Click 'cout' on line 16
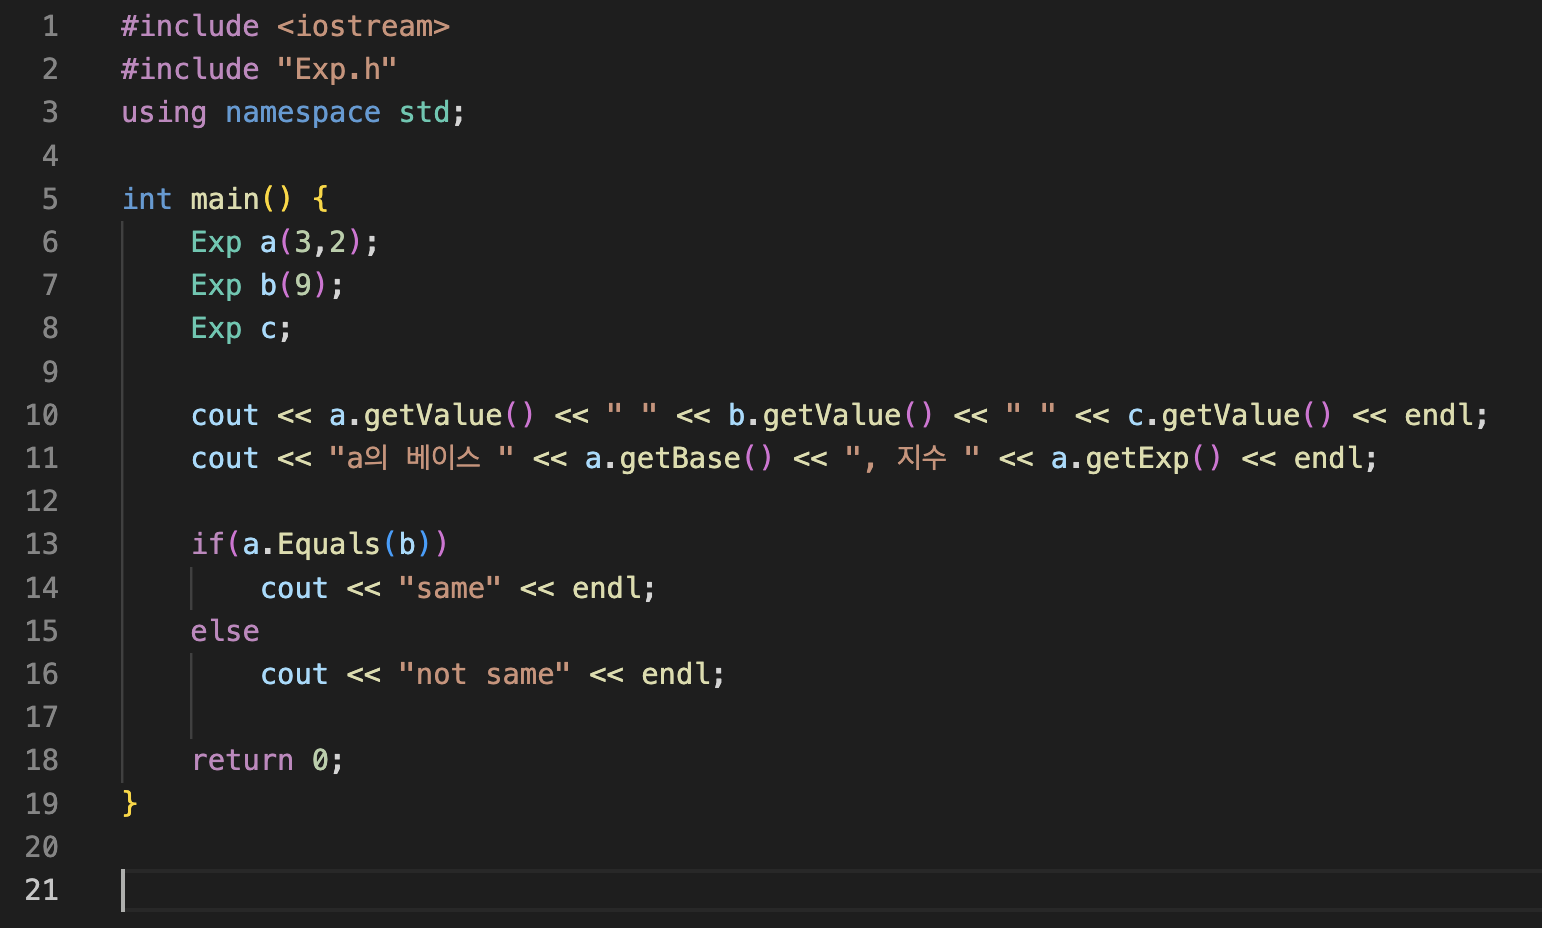 tap(294, 674)
